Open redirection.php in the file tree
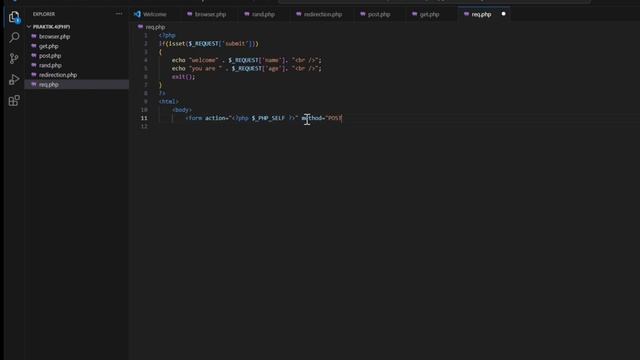Viewport: 640px width, 360px height. point(58,75)
